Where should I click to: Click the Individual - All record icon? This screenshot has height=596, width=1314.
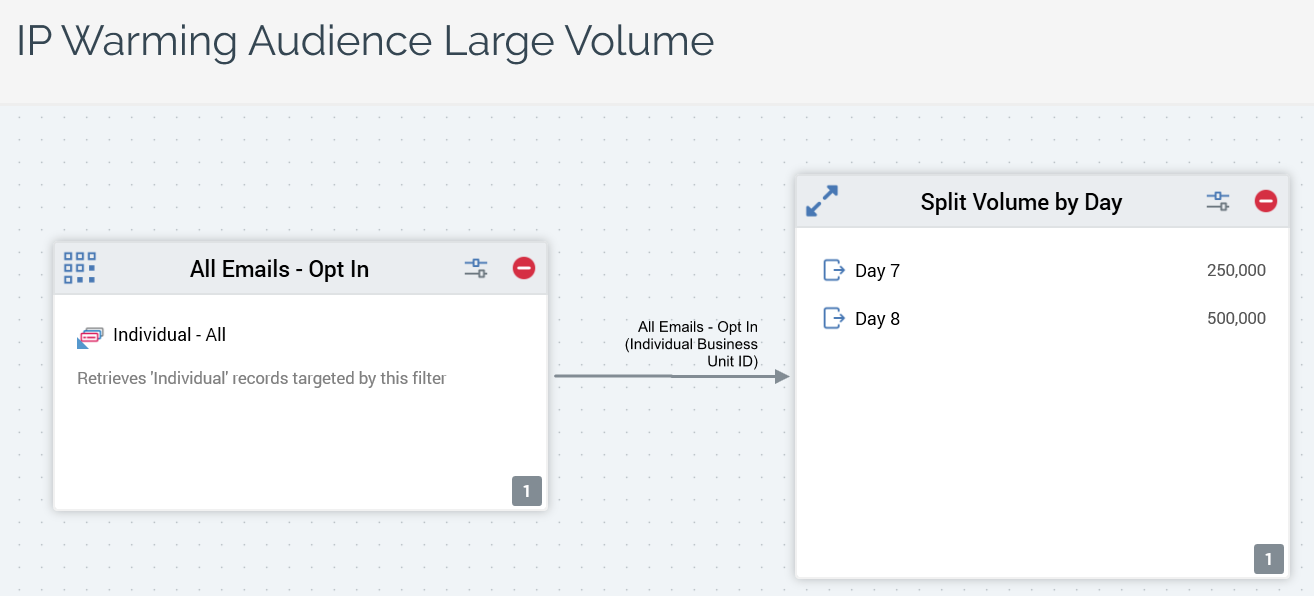(x=90, y=337)
